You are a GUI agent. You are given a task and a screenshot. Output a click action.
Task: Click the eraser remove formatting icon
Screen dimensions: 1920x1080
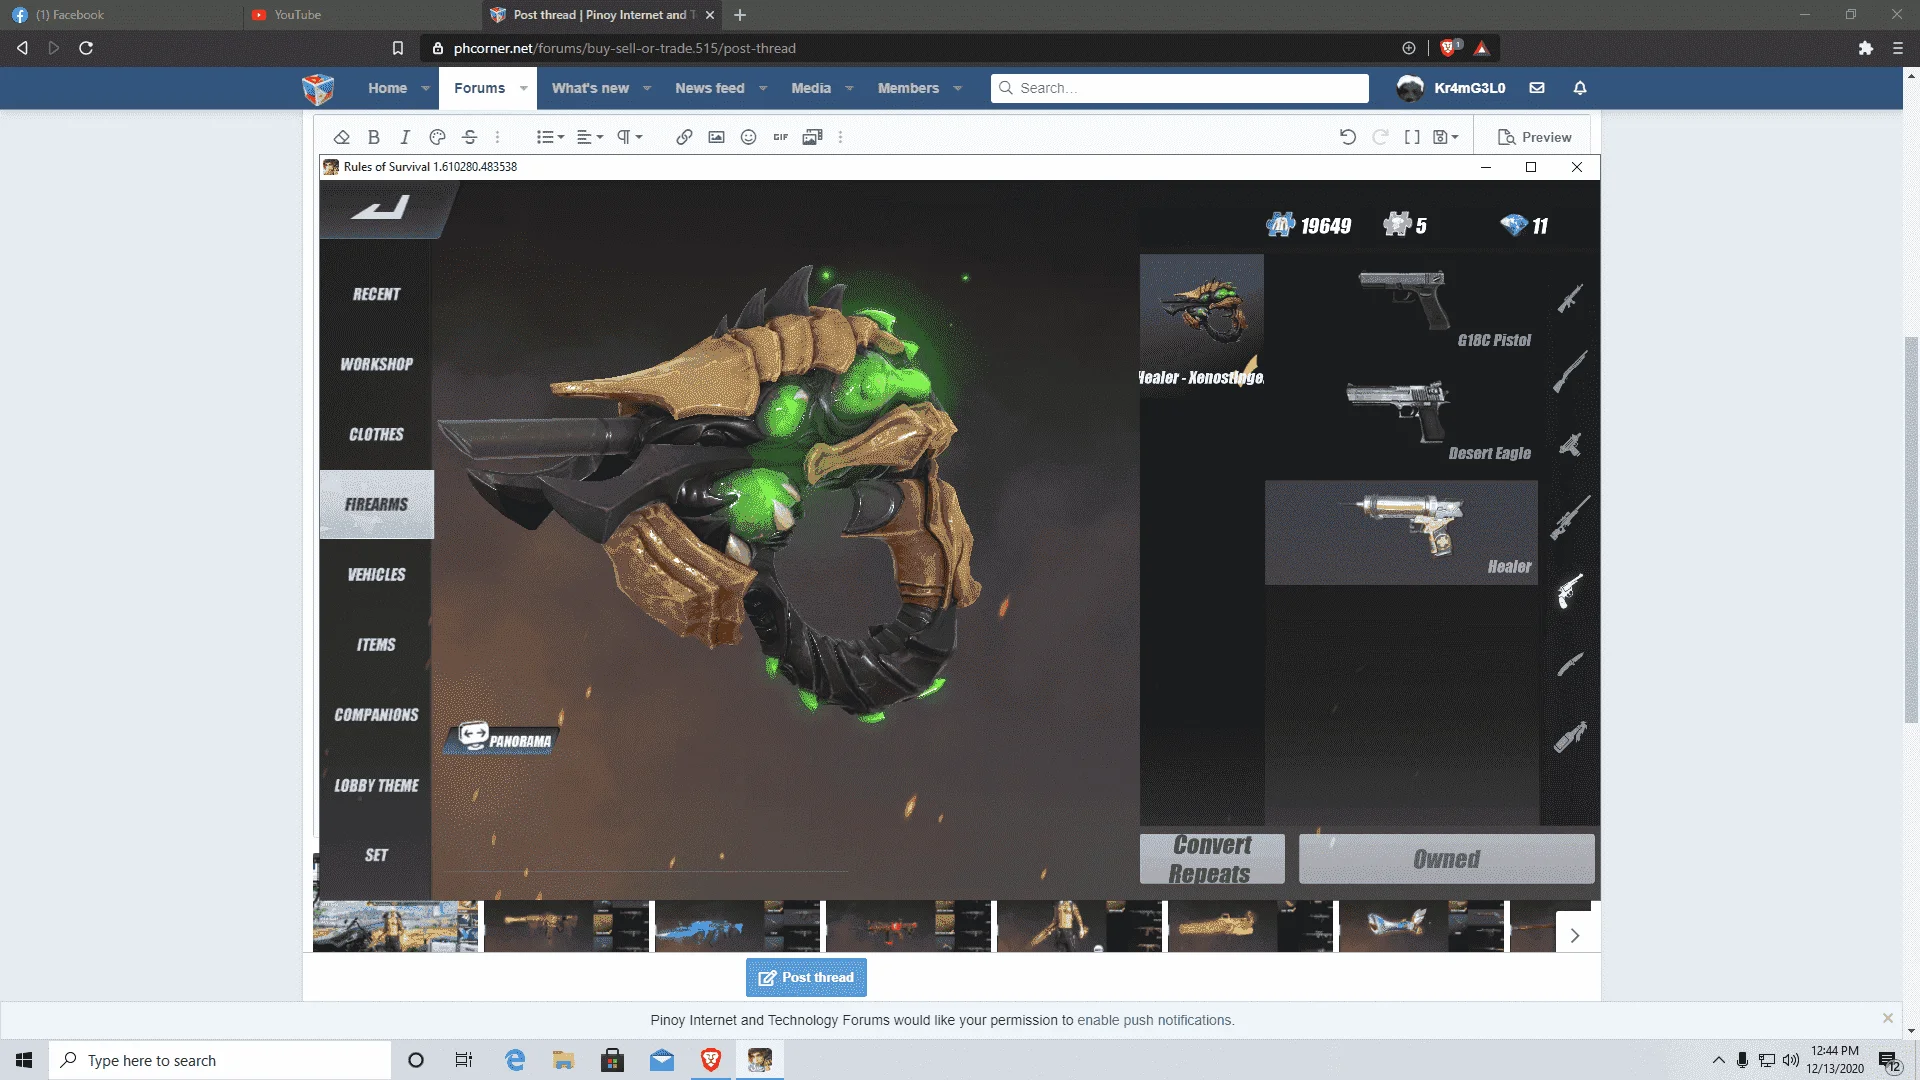tap(342, 137)
